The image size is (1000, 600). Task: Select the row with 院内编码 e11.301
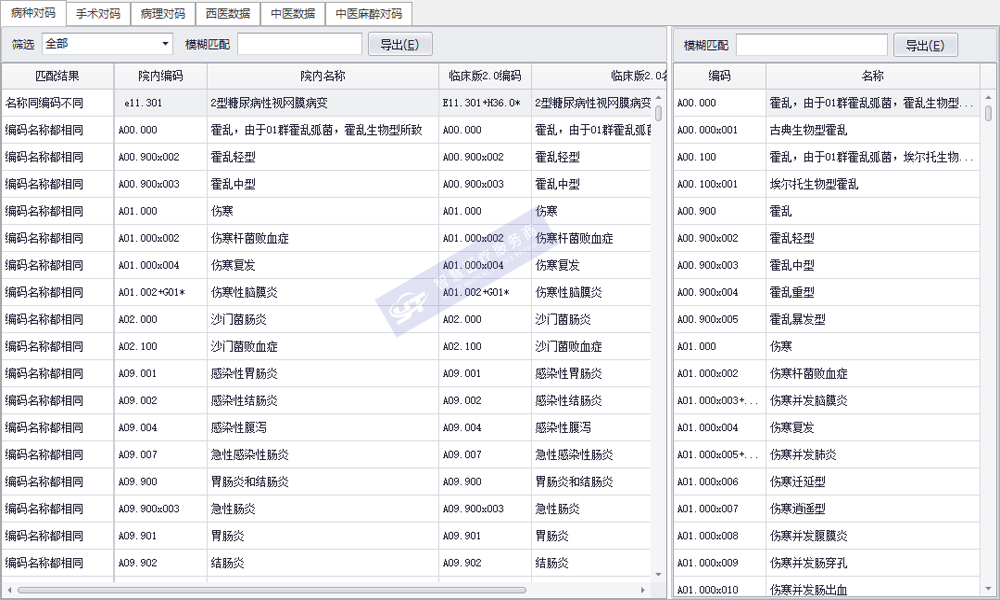pyautogui.click(x=160, y=103)
